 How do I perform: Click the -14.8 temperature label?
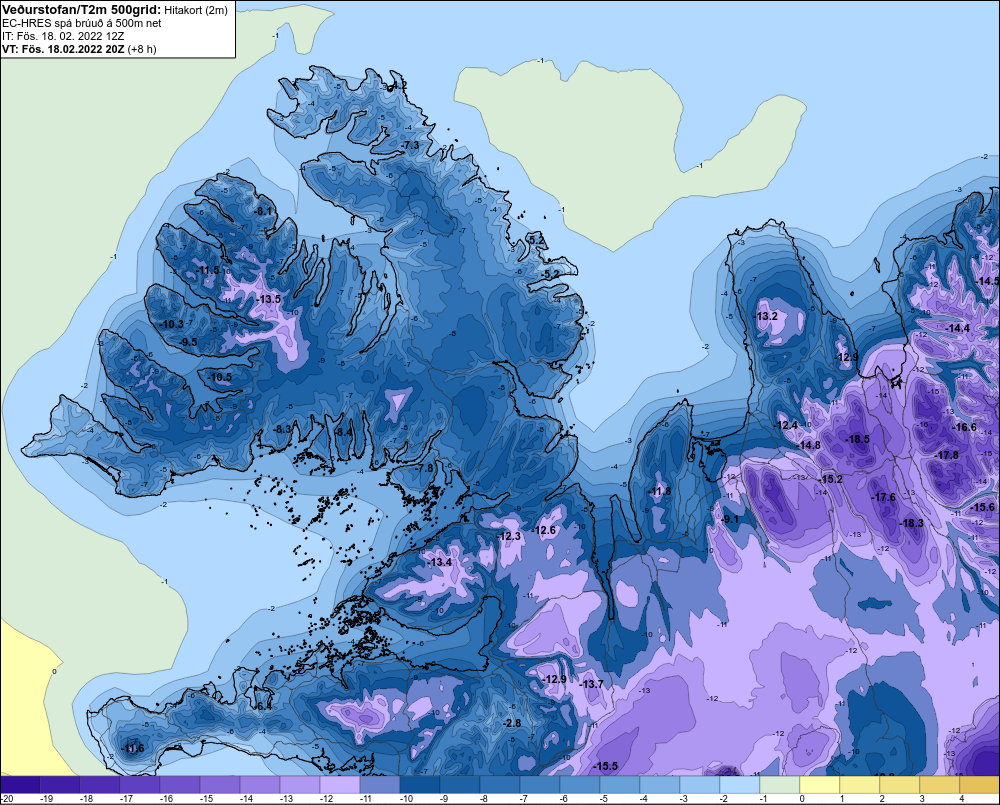point(809,445)
